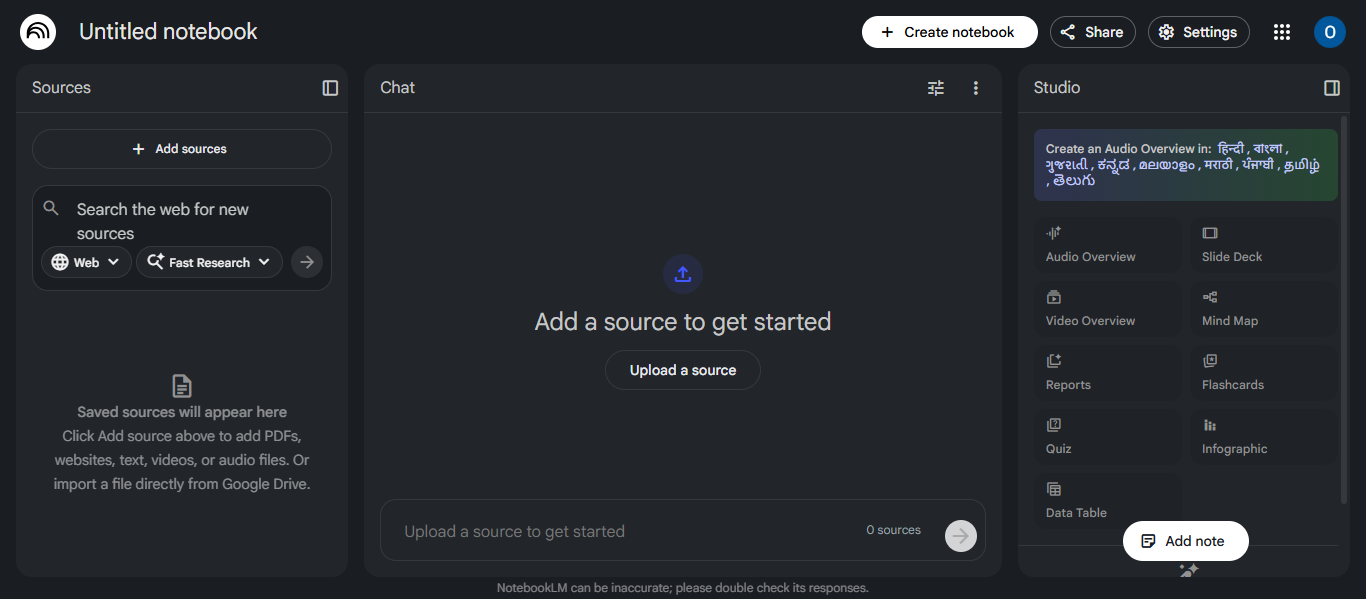Screen dimensions: 1366x599
Task: Open the Google apps grid
Action: (1282, 32)
